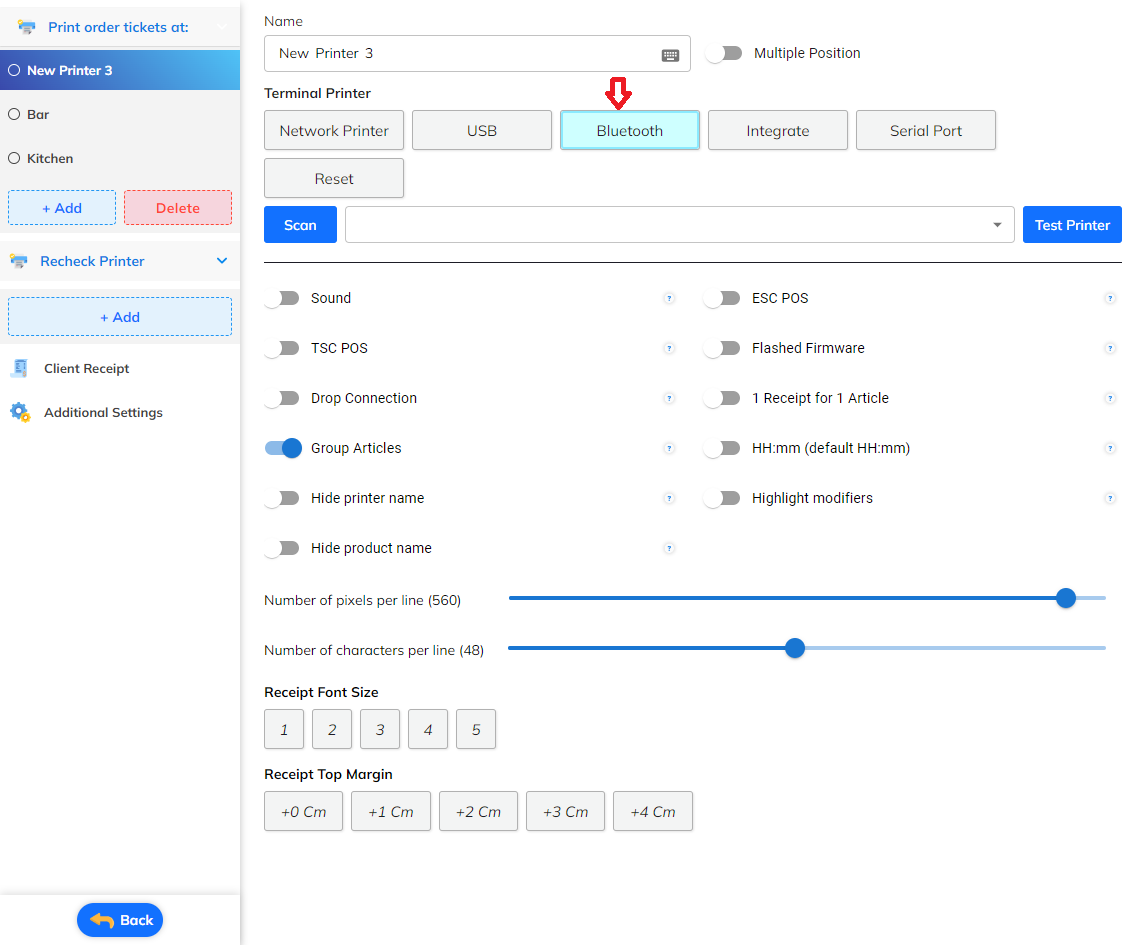Add a new order ticket printer

coord(62,208)
